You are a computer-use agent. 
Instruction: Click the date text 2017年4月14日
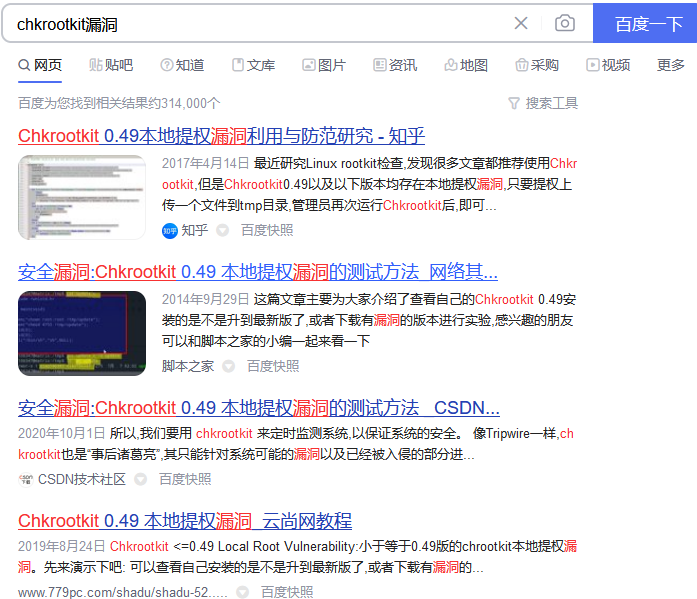tap(205, 163)
